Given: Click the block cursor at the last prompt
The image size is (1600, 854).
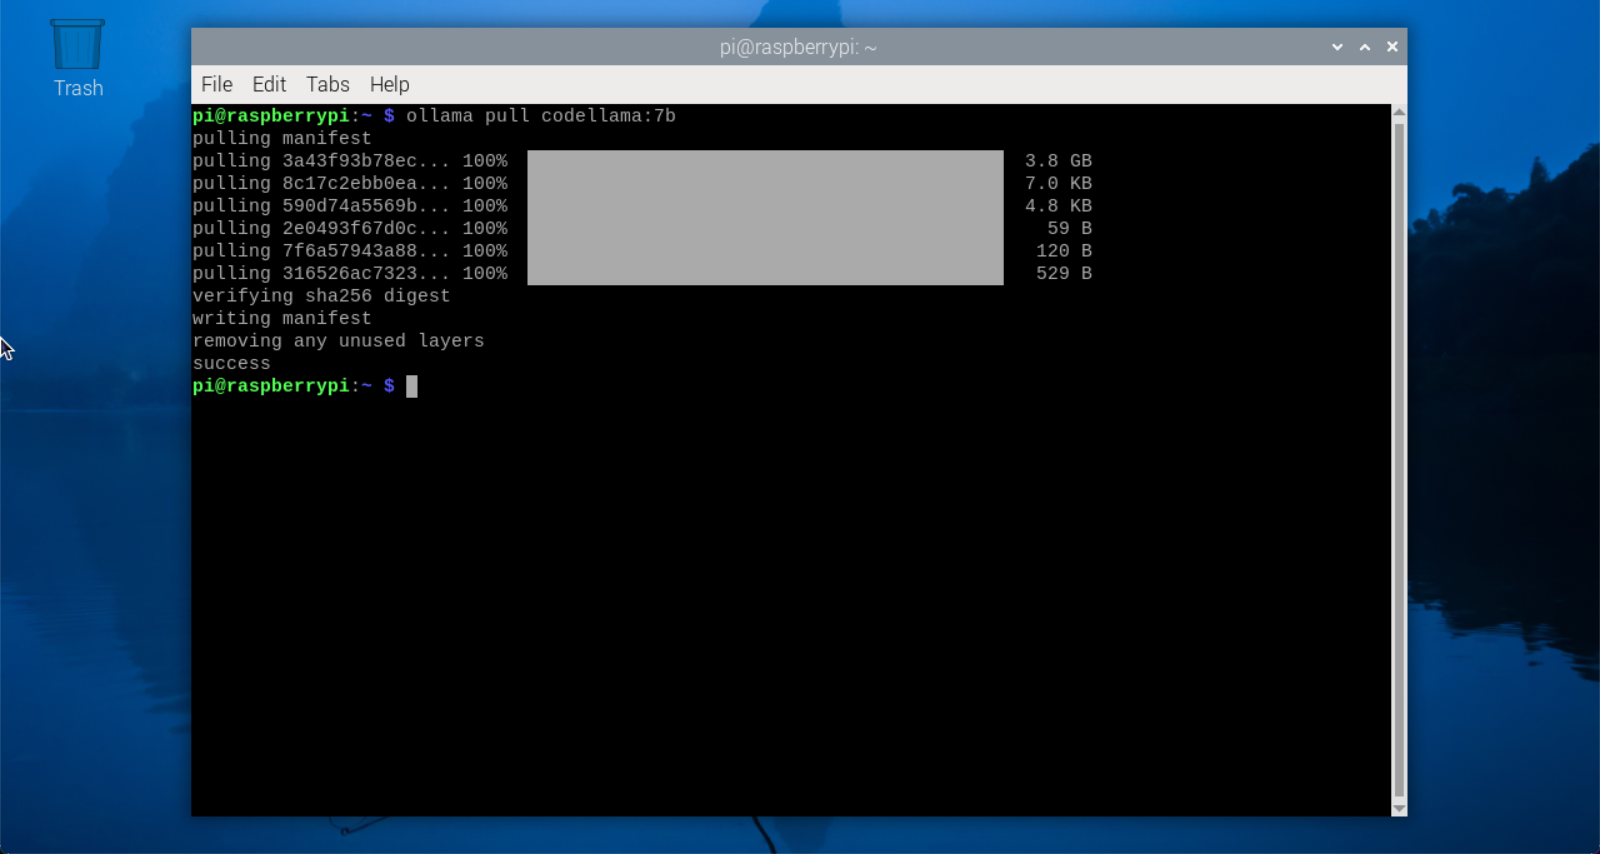Looking at the screenshot, I should (412, 386).
